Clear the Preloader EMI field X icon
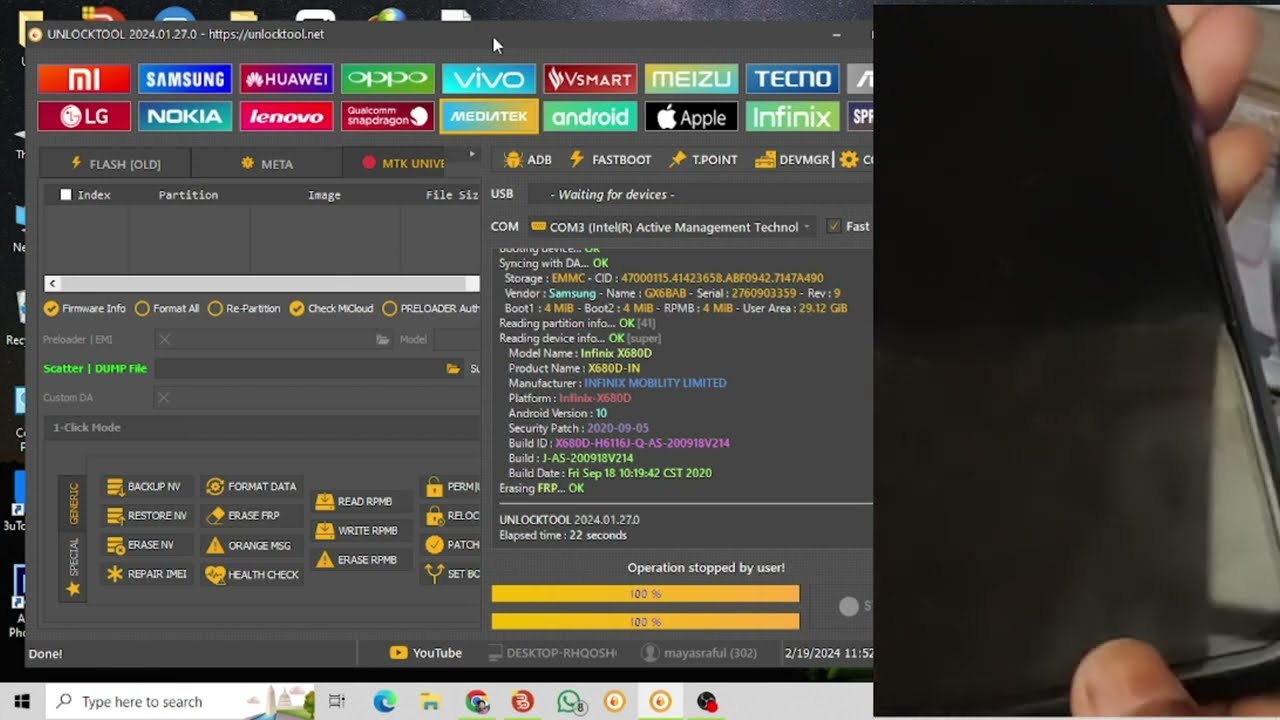The height and width of the screenshot is (720, 1280). pyautogui.click(x=165, y=340)
